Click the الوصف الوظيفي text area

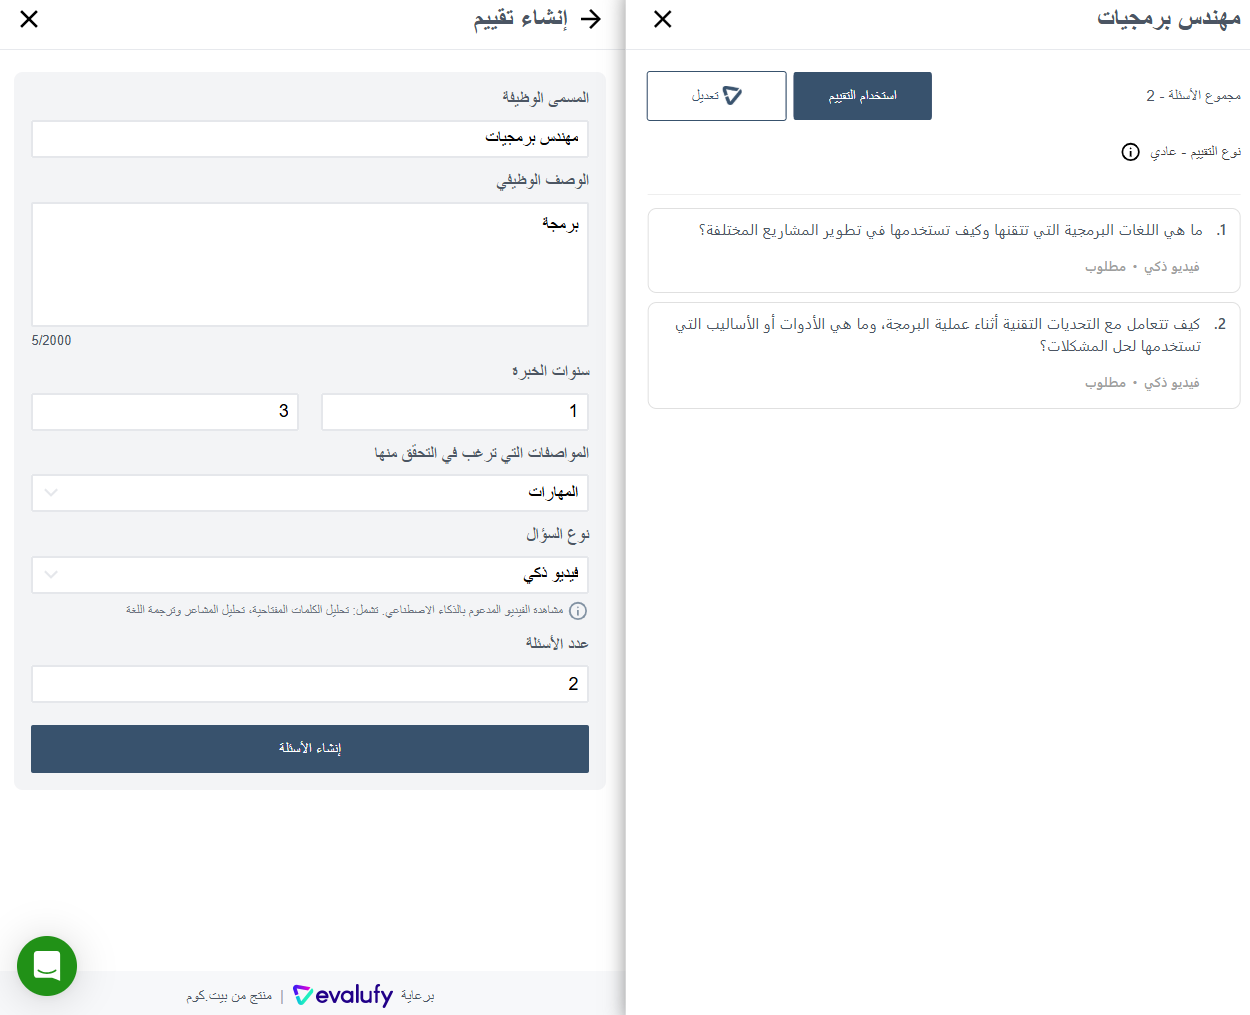(x=310, y=265)
